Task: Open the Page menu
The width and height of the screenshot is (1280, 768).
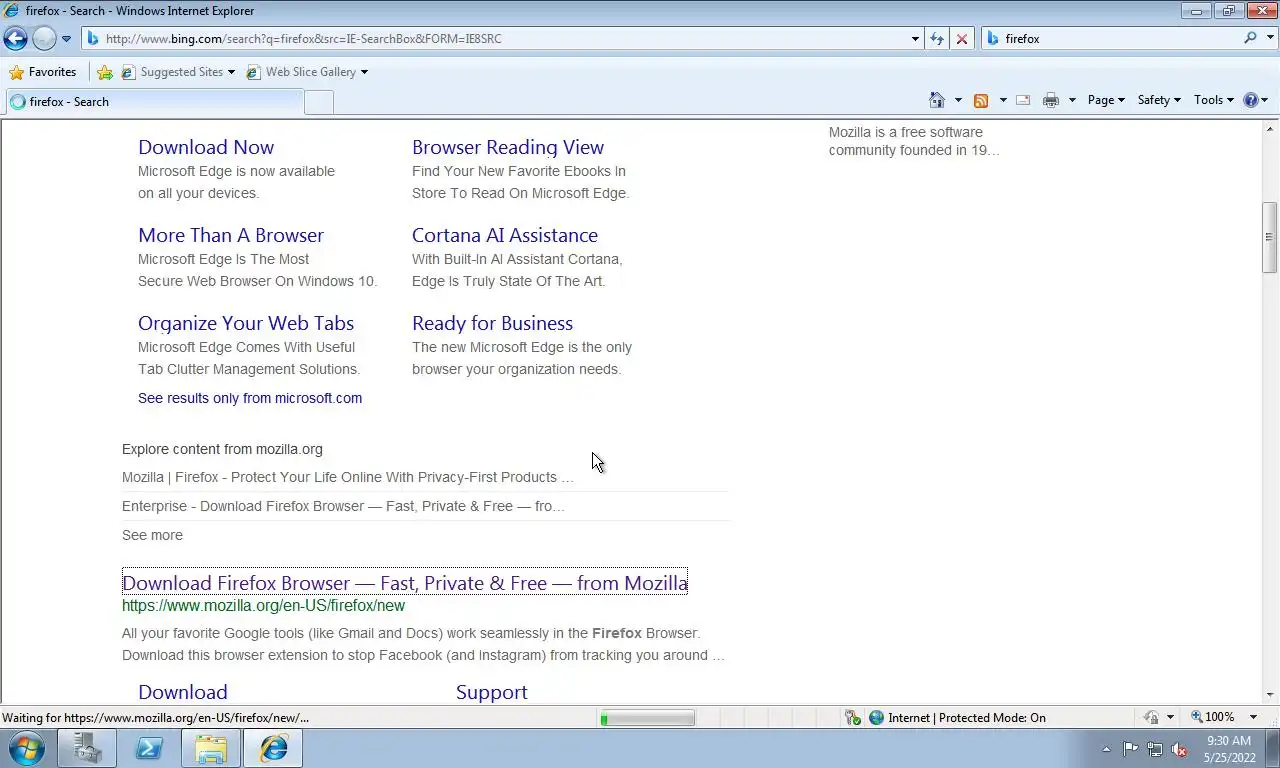Action: pos(1106,100)
